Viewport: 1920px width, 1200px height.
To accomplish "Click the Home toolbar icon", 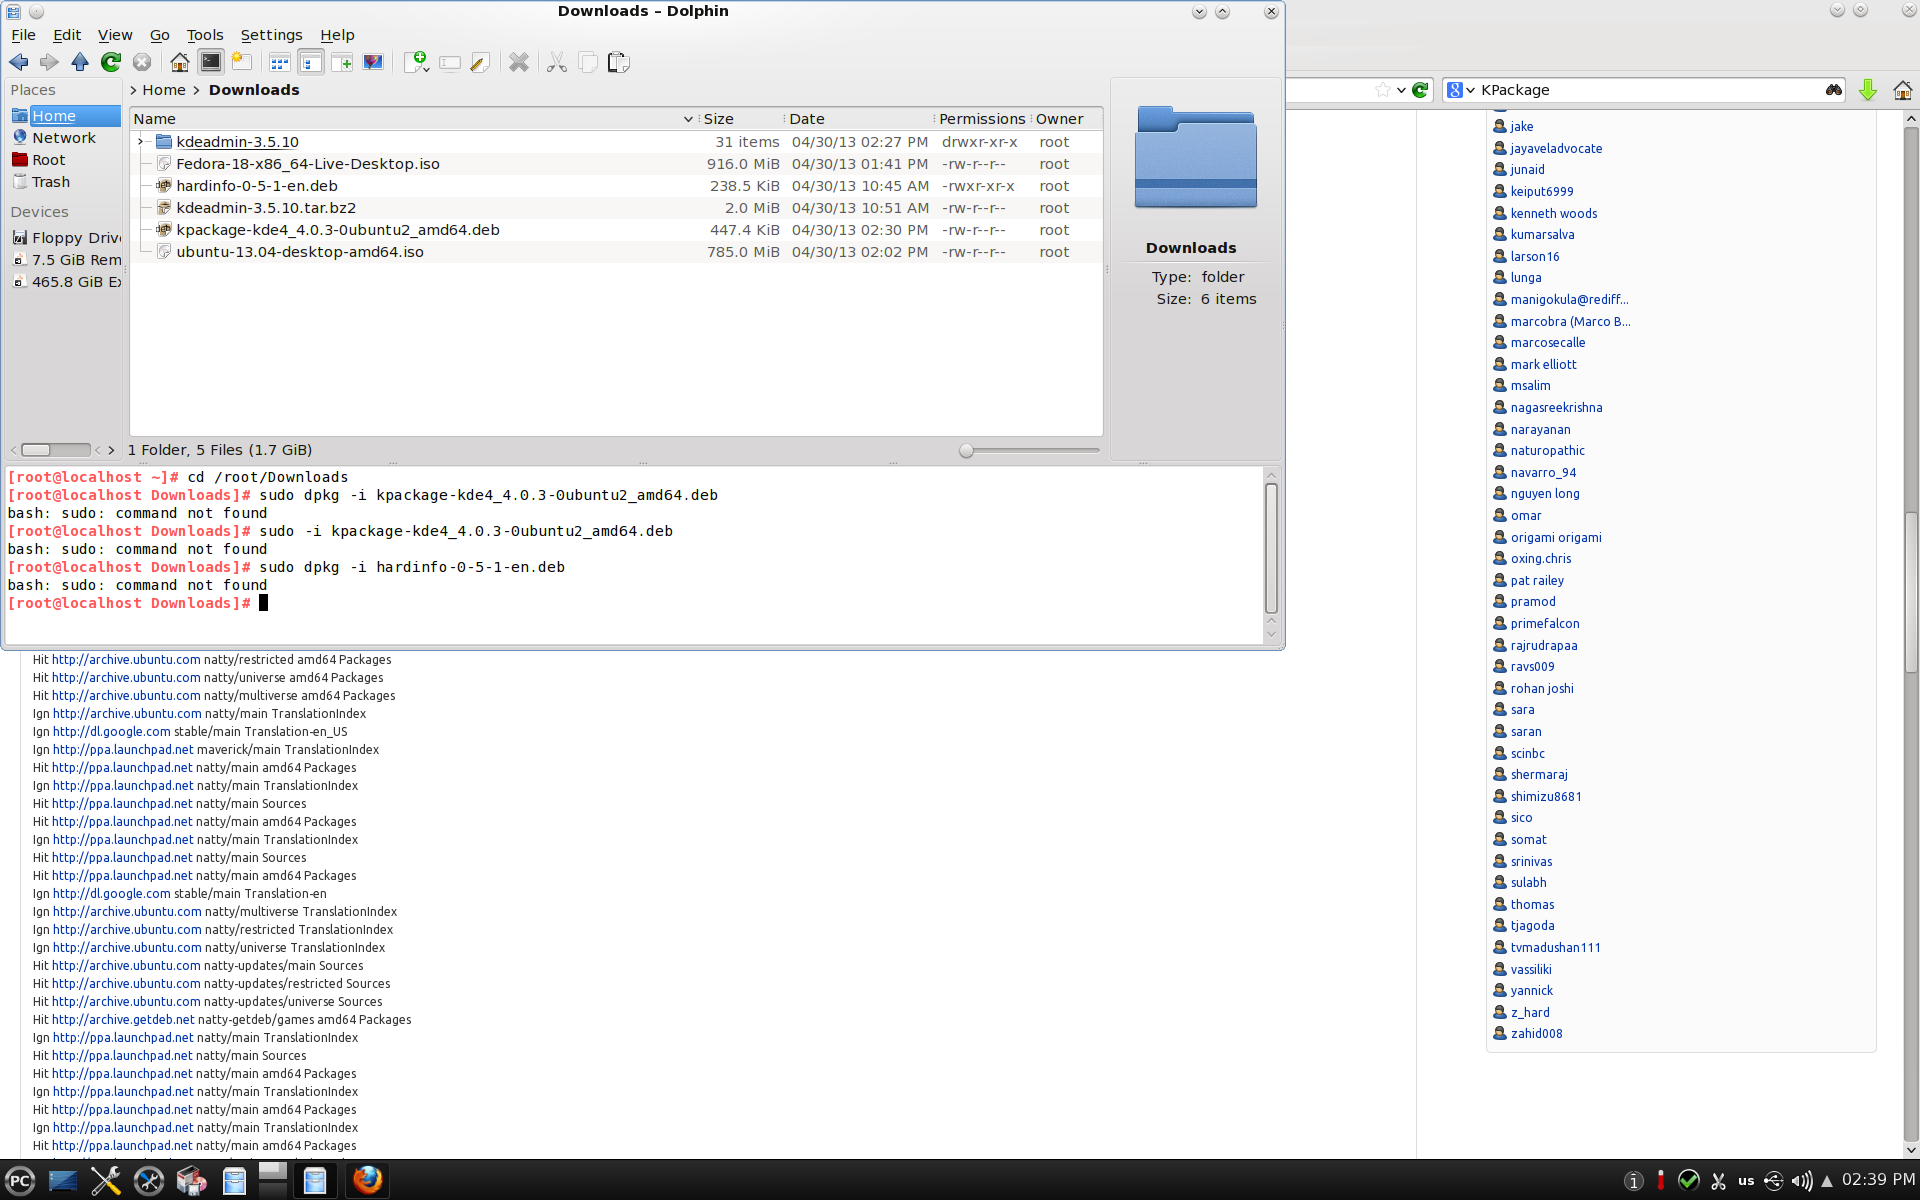I will (180, 62).
